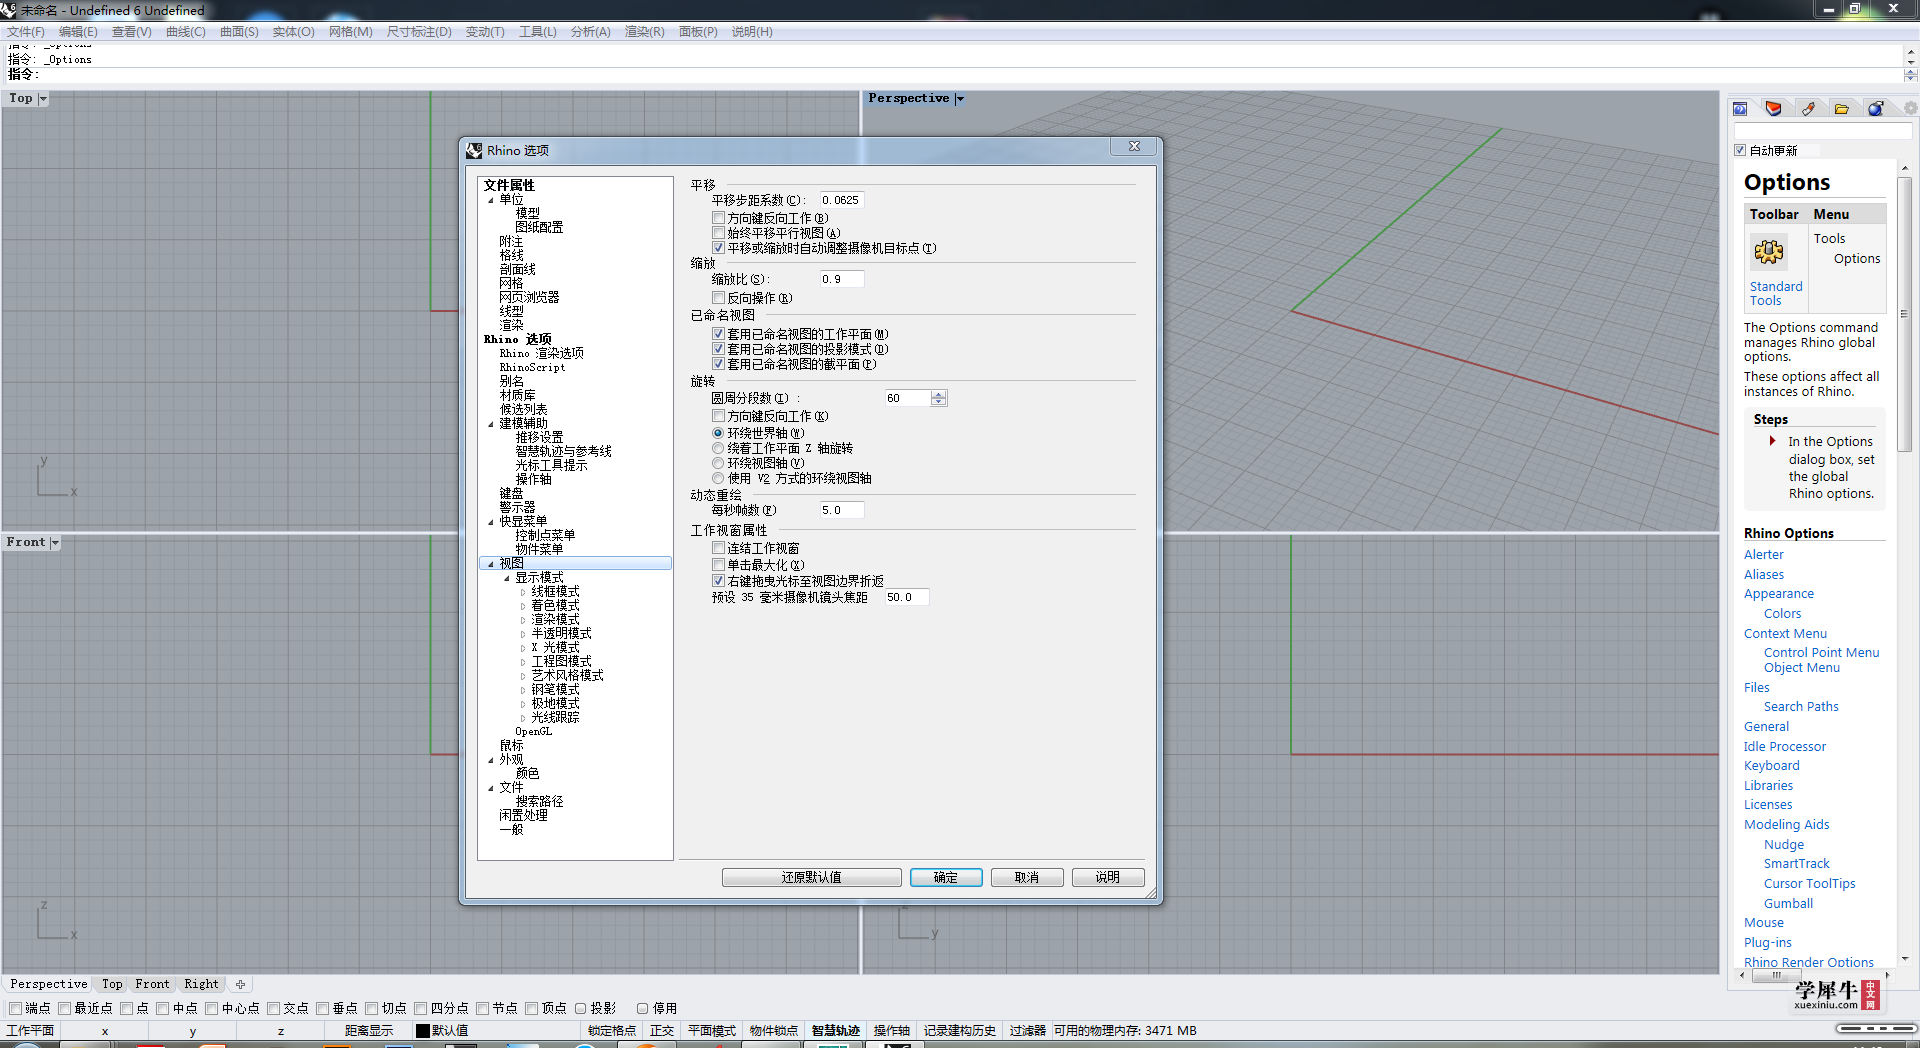Expand the 渲染模式 display mode node

[x=523, y=620]
